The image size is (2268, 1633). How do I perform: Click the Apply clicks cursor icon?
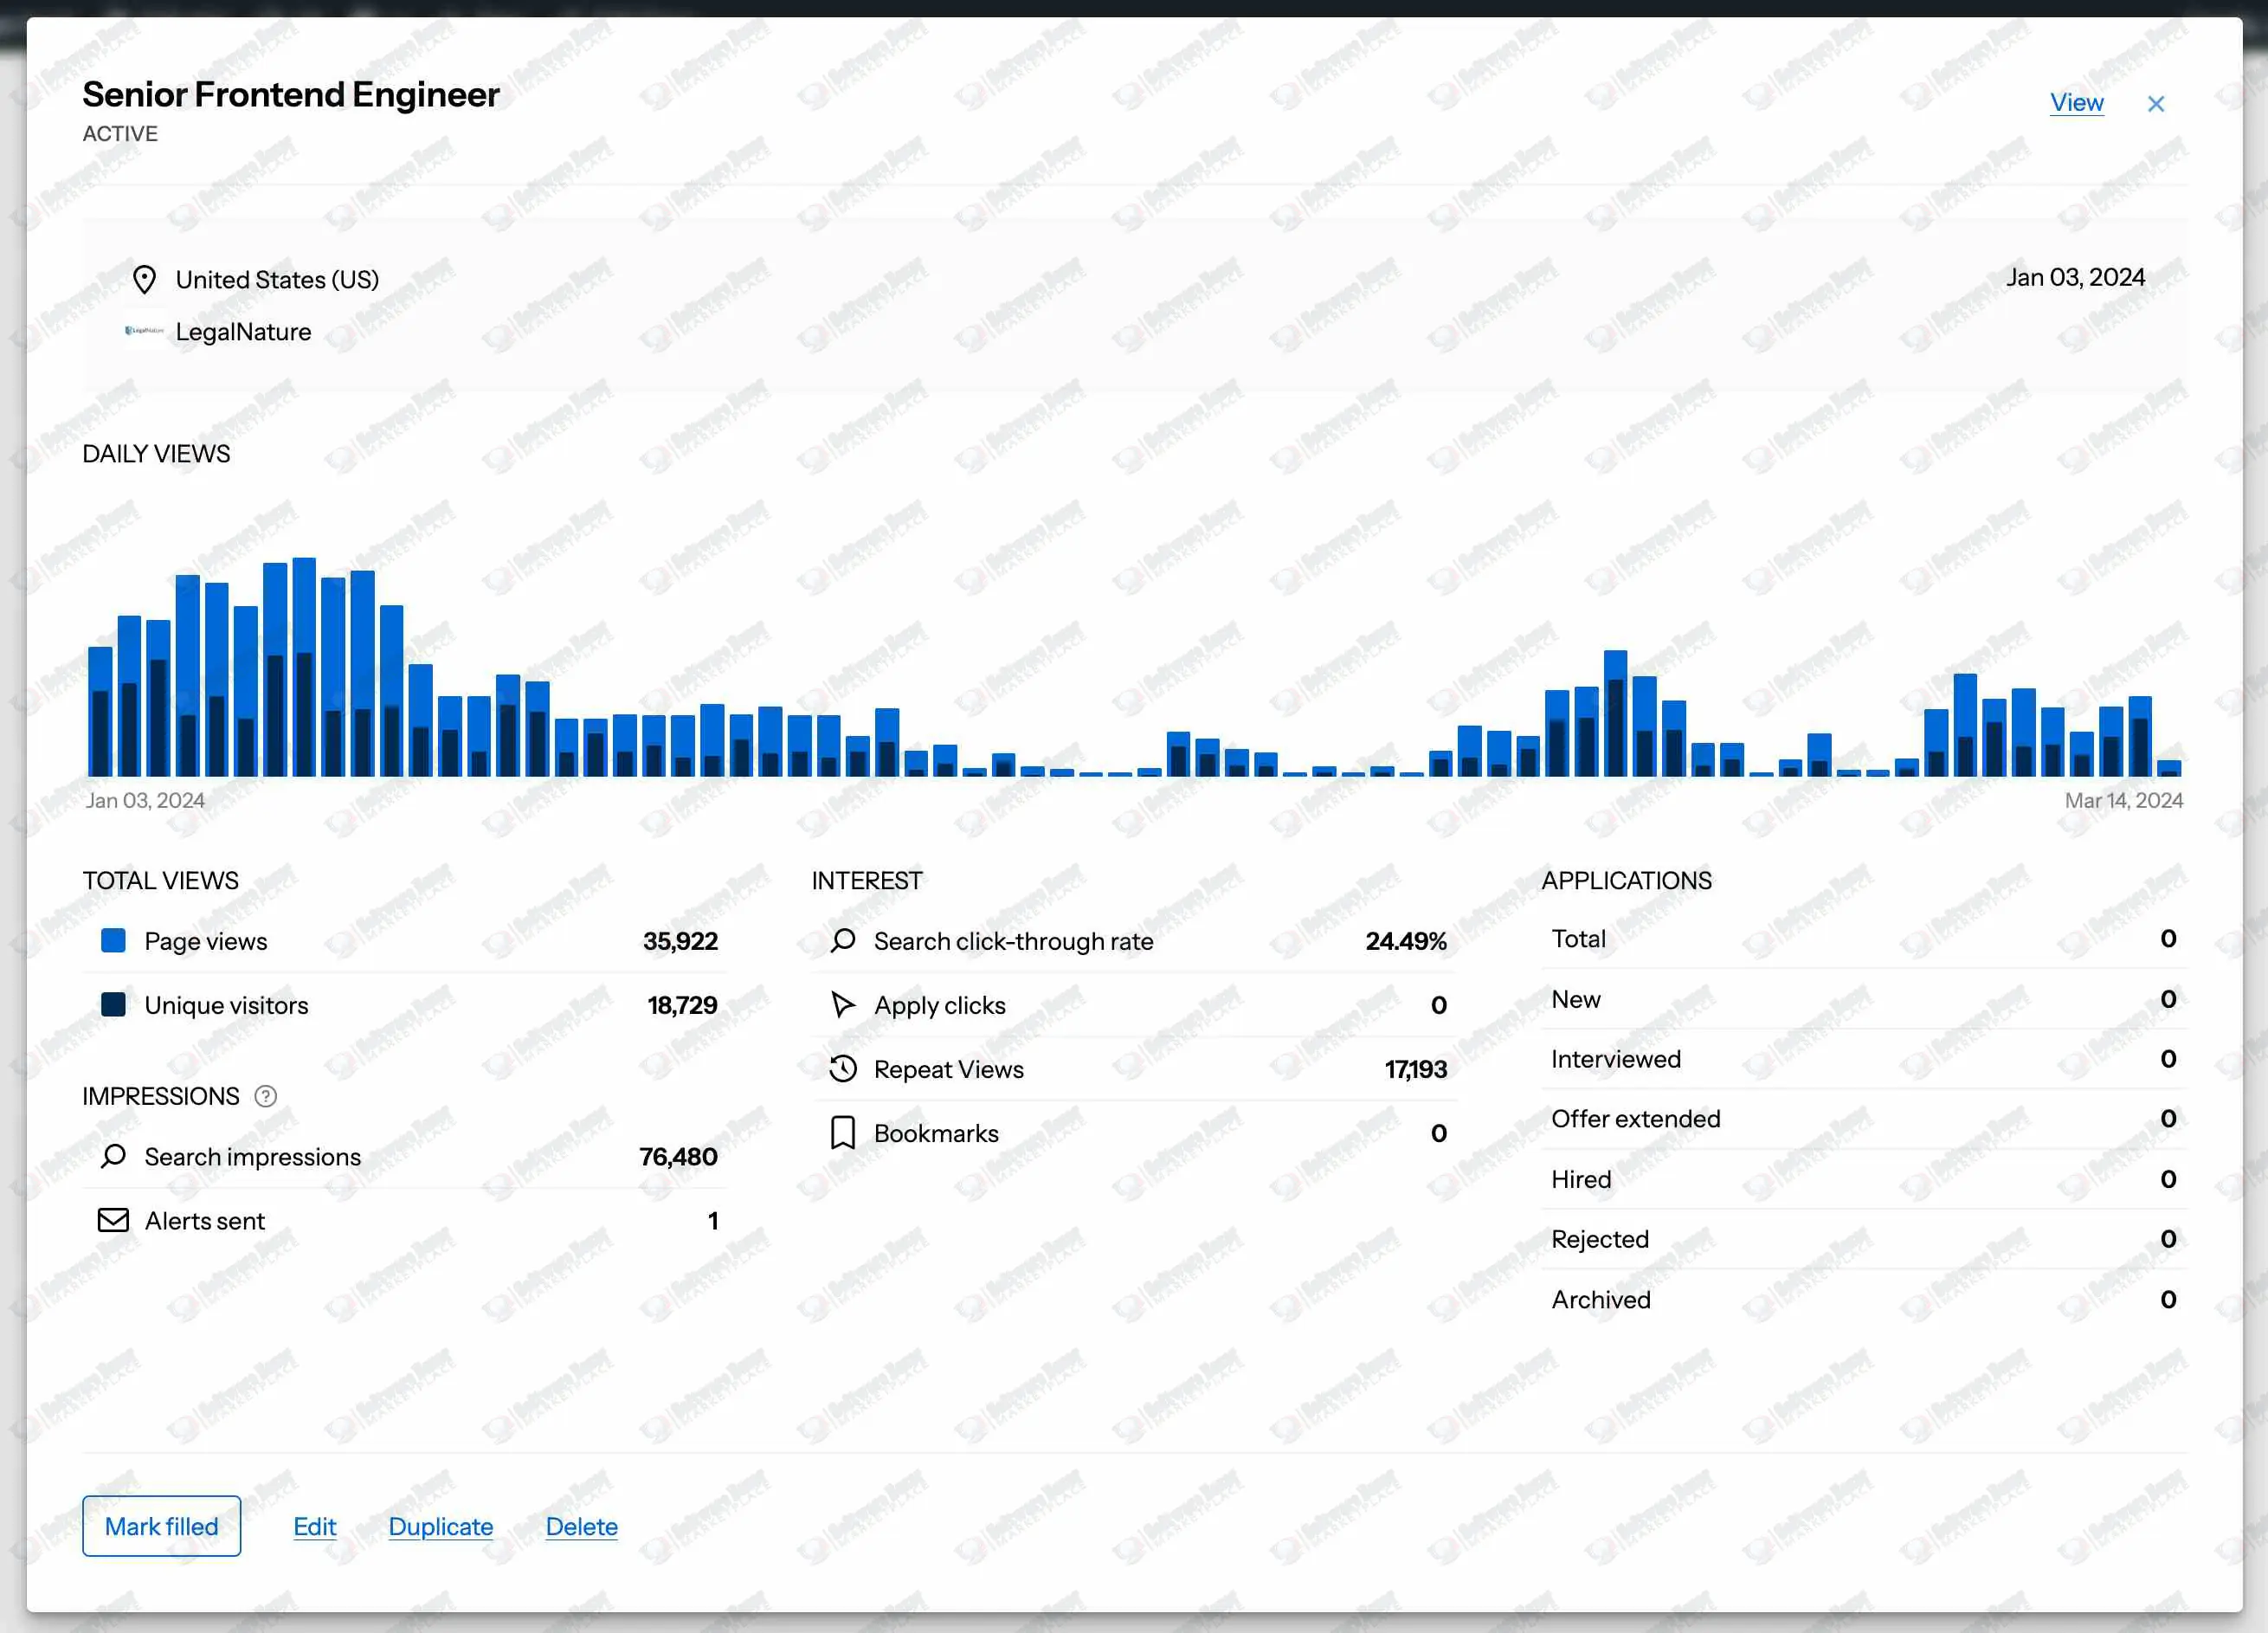pyautogui.click(x=843, y=1004)
